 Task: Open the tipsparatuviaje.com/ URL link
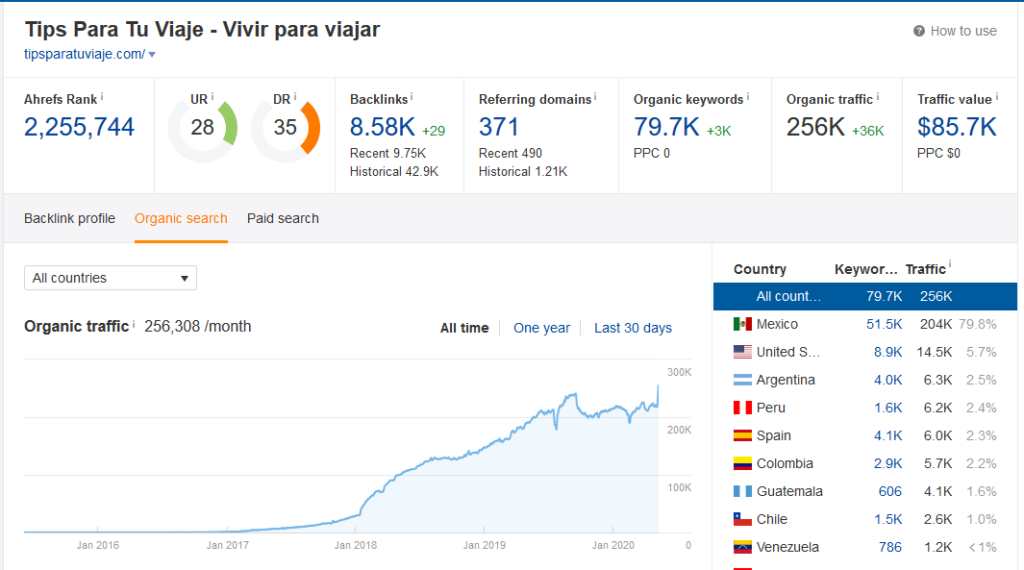pos(84,54)
